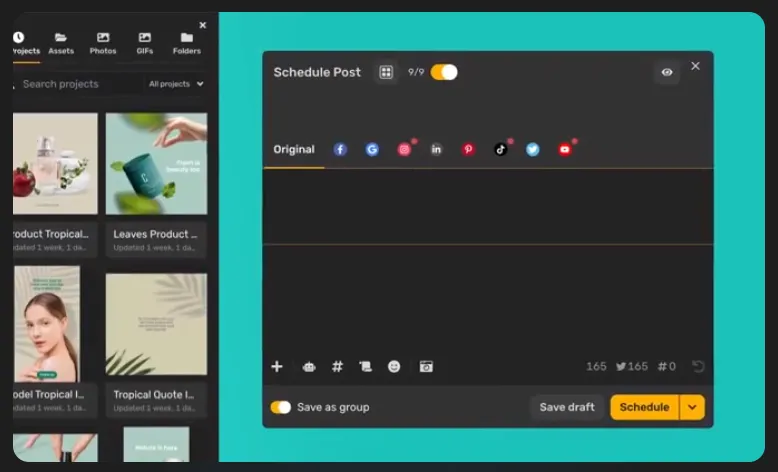Click the undo arrow icon
The width and height of the screenshot is (778, 472).
point(698,367)
